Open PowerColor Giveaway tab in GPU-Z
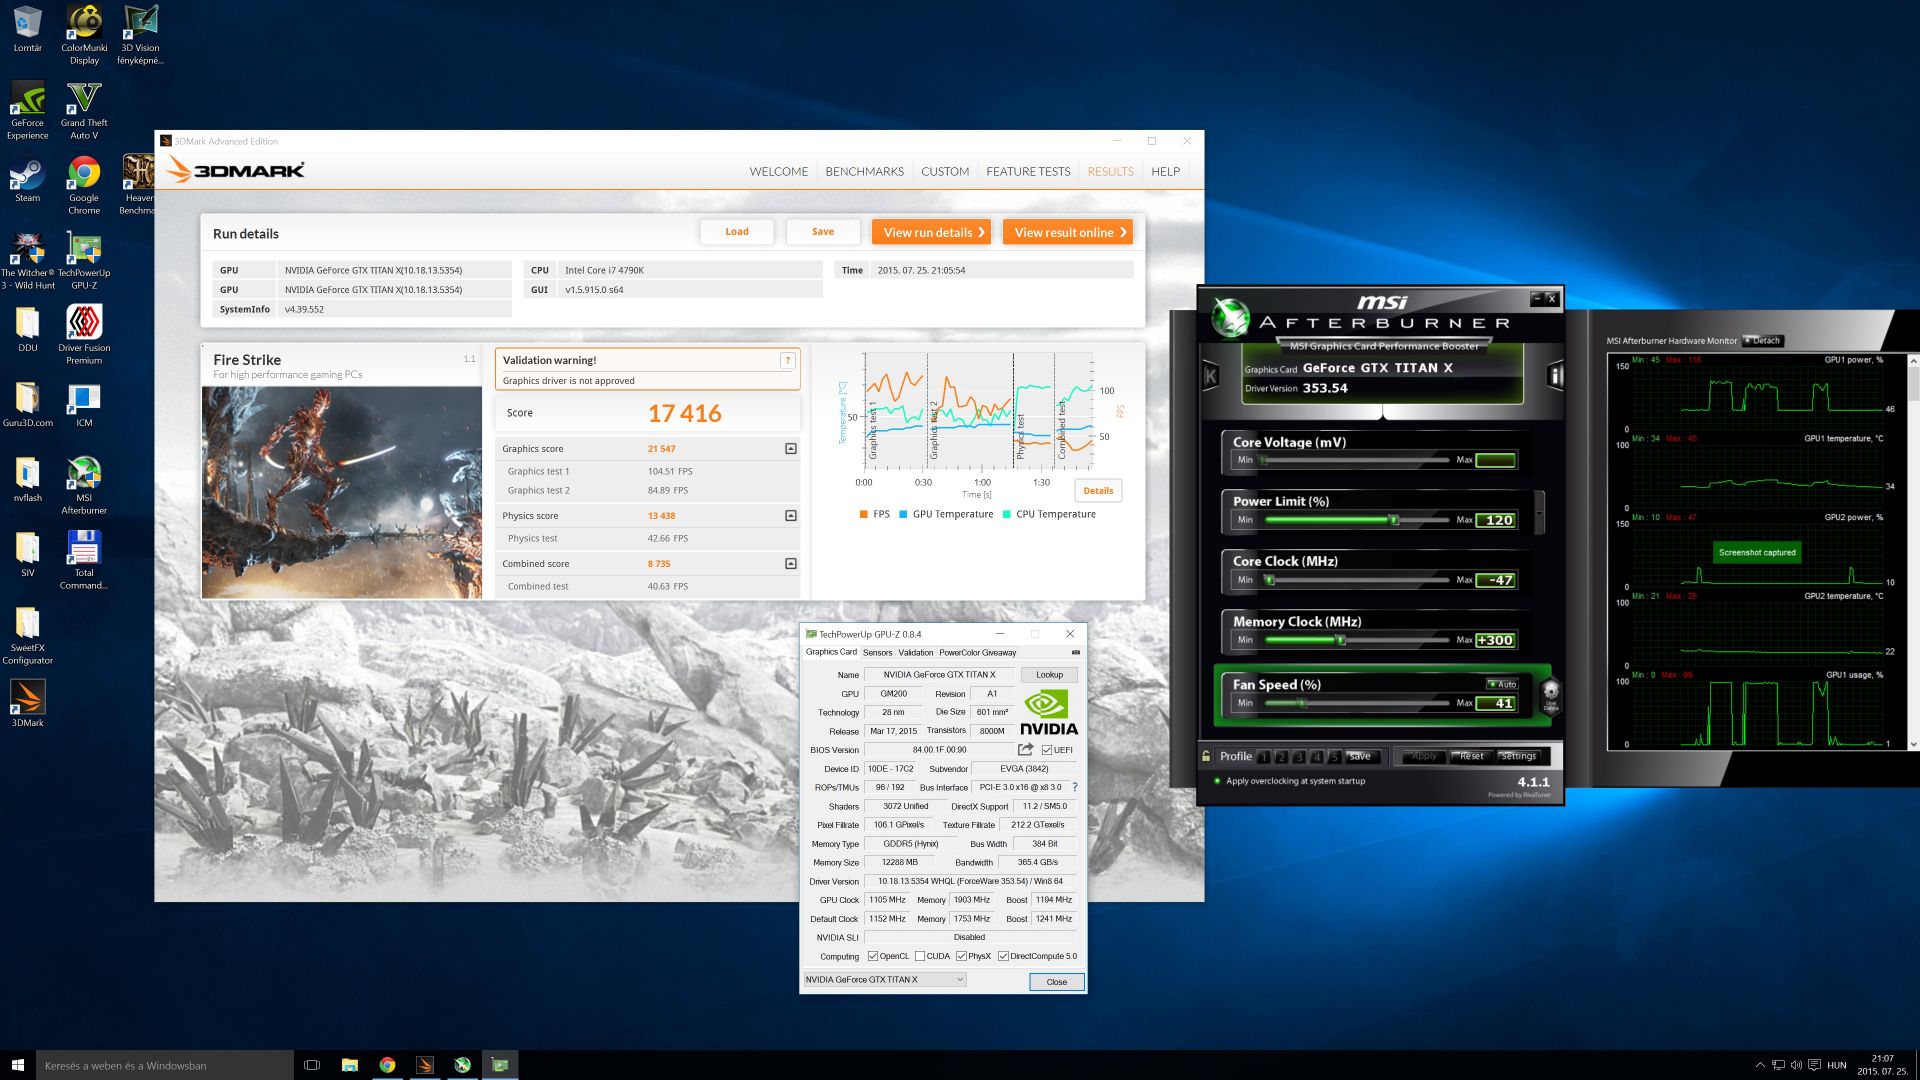 (x=977, y=653)
